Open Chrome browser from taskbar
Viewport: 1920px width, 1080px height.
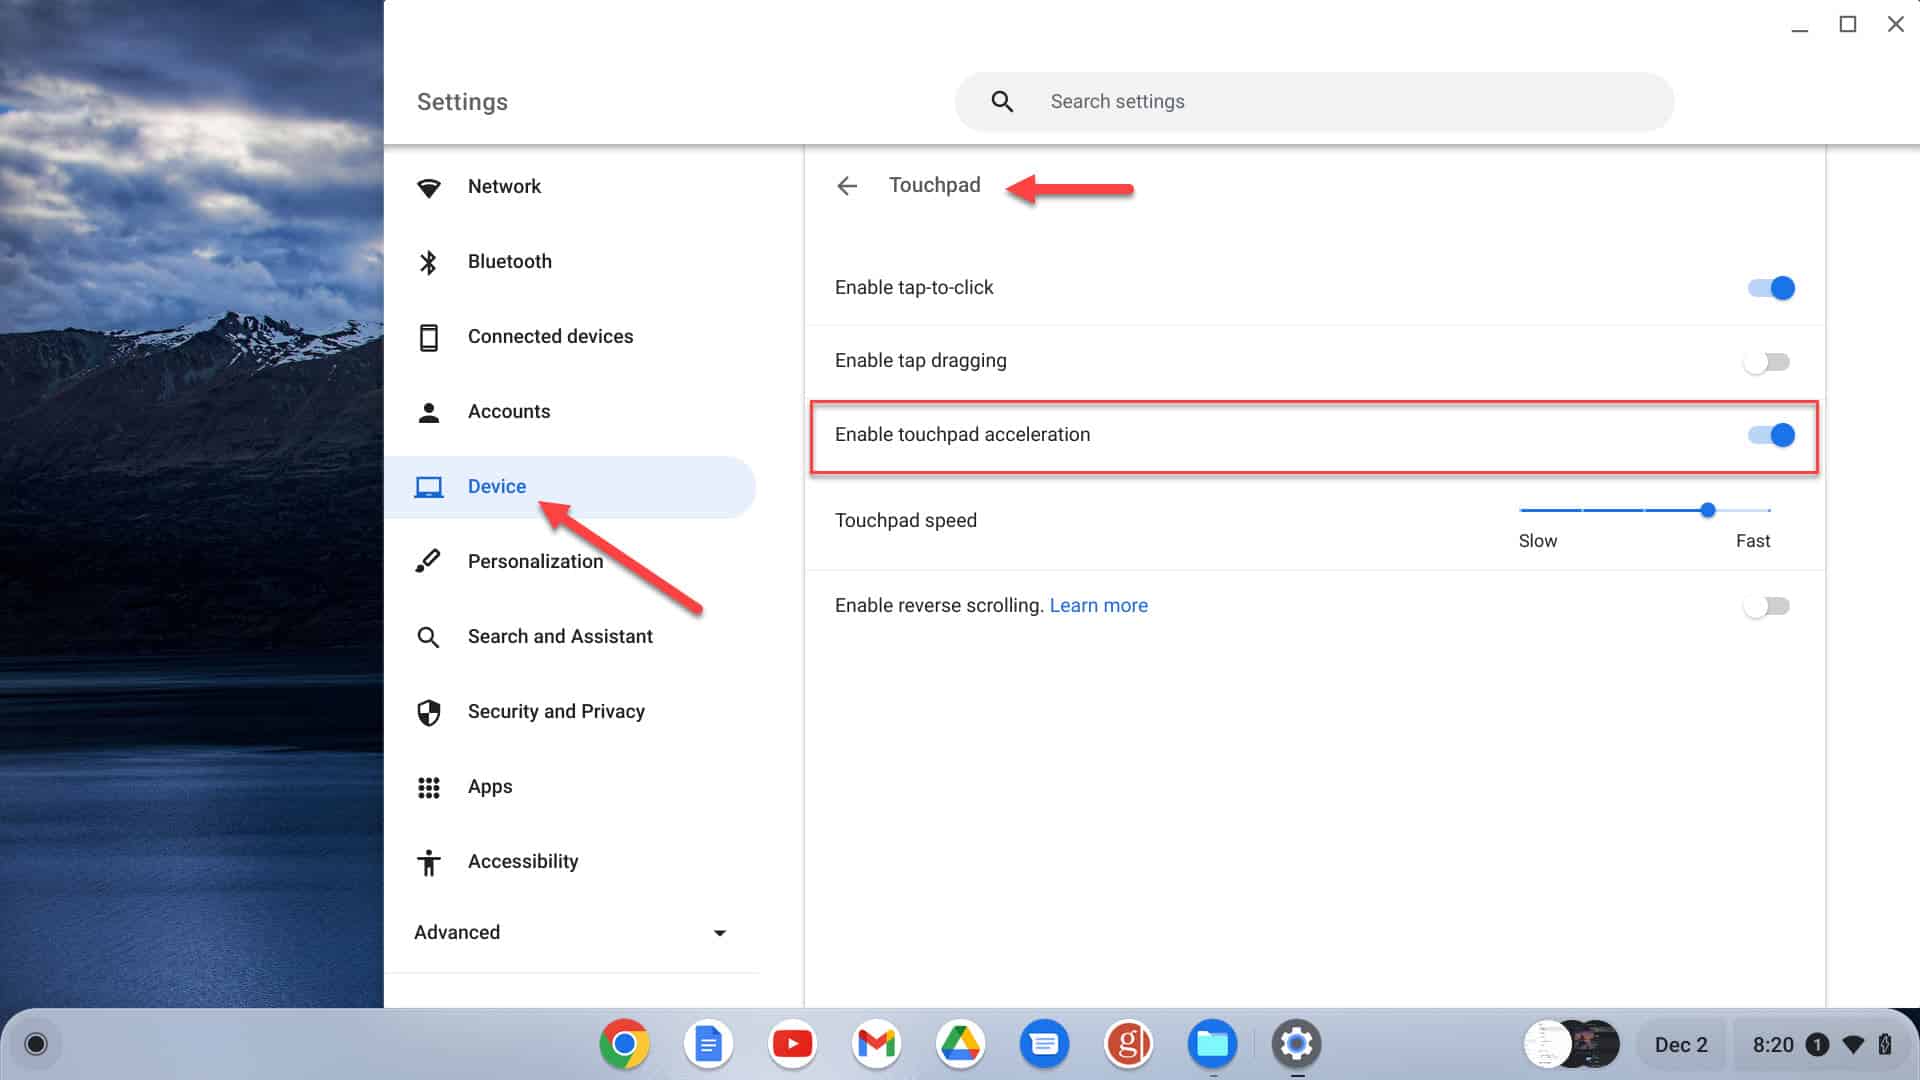pos(624,1043)
